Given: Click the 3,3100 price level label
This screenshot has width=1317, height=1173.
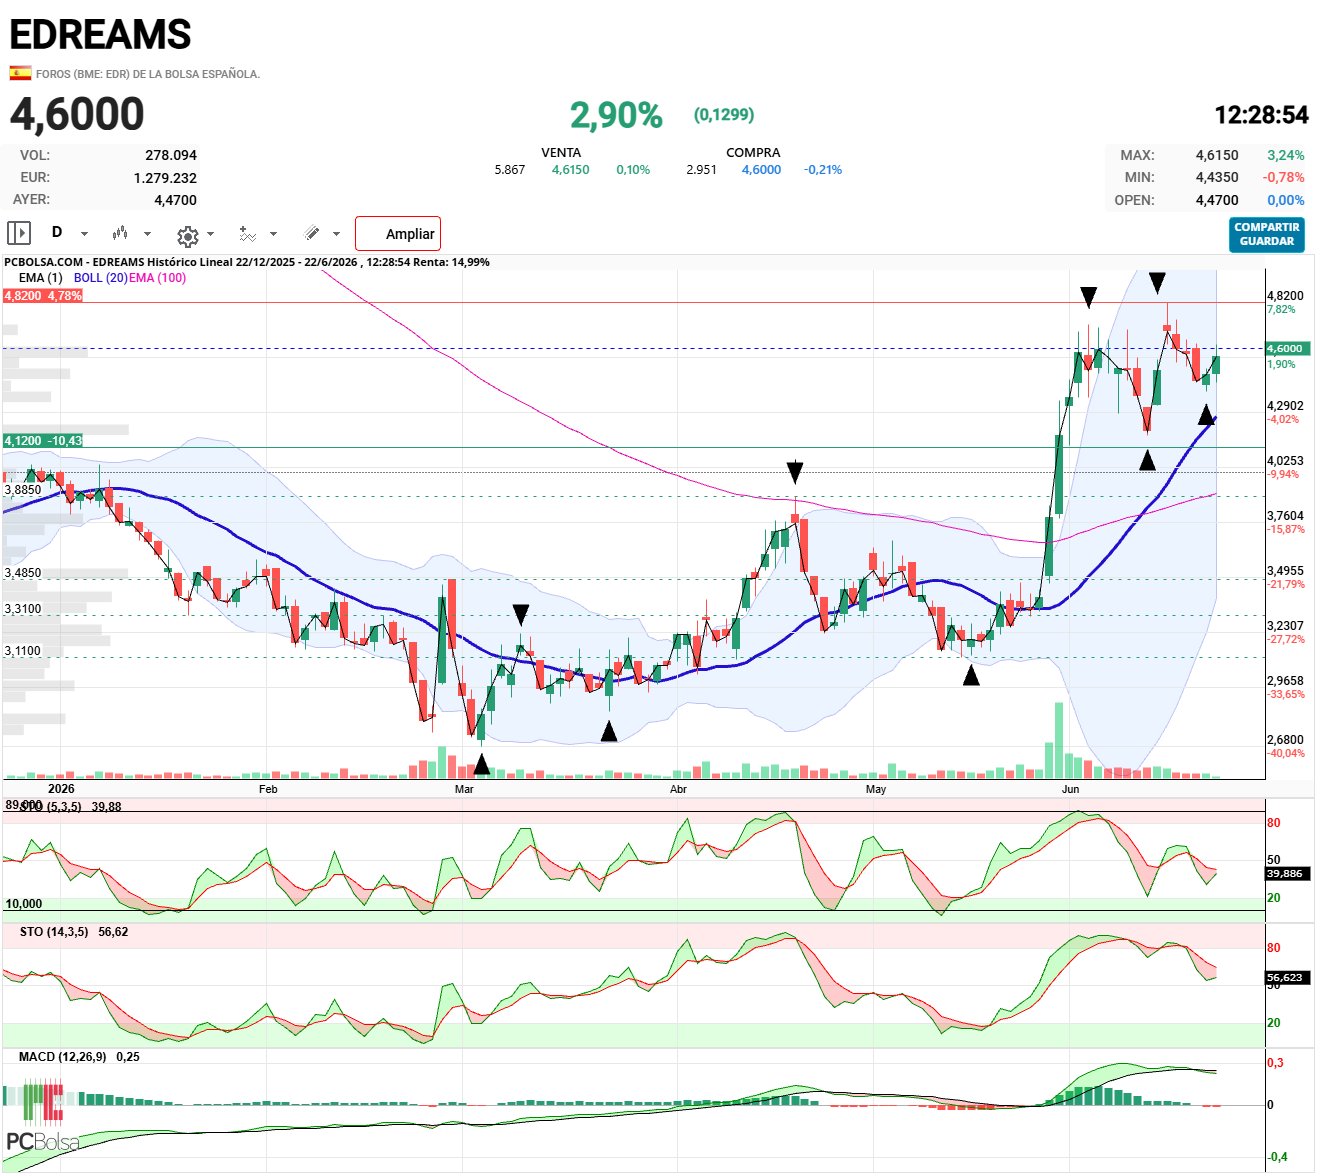Looking at the screenshot, I should [x=23, y=609].
